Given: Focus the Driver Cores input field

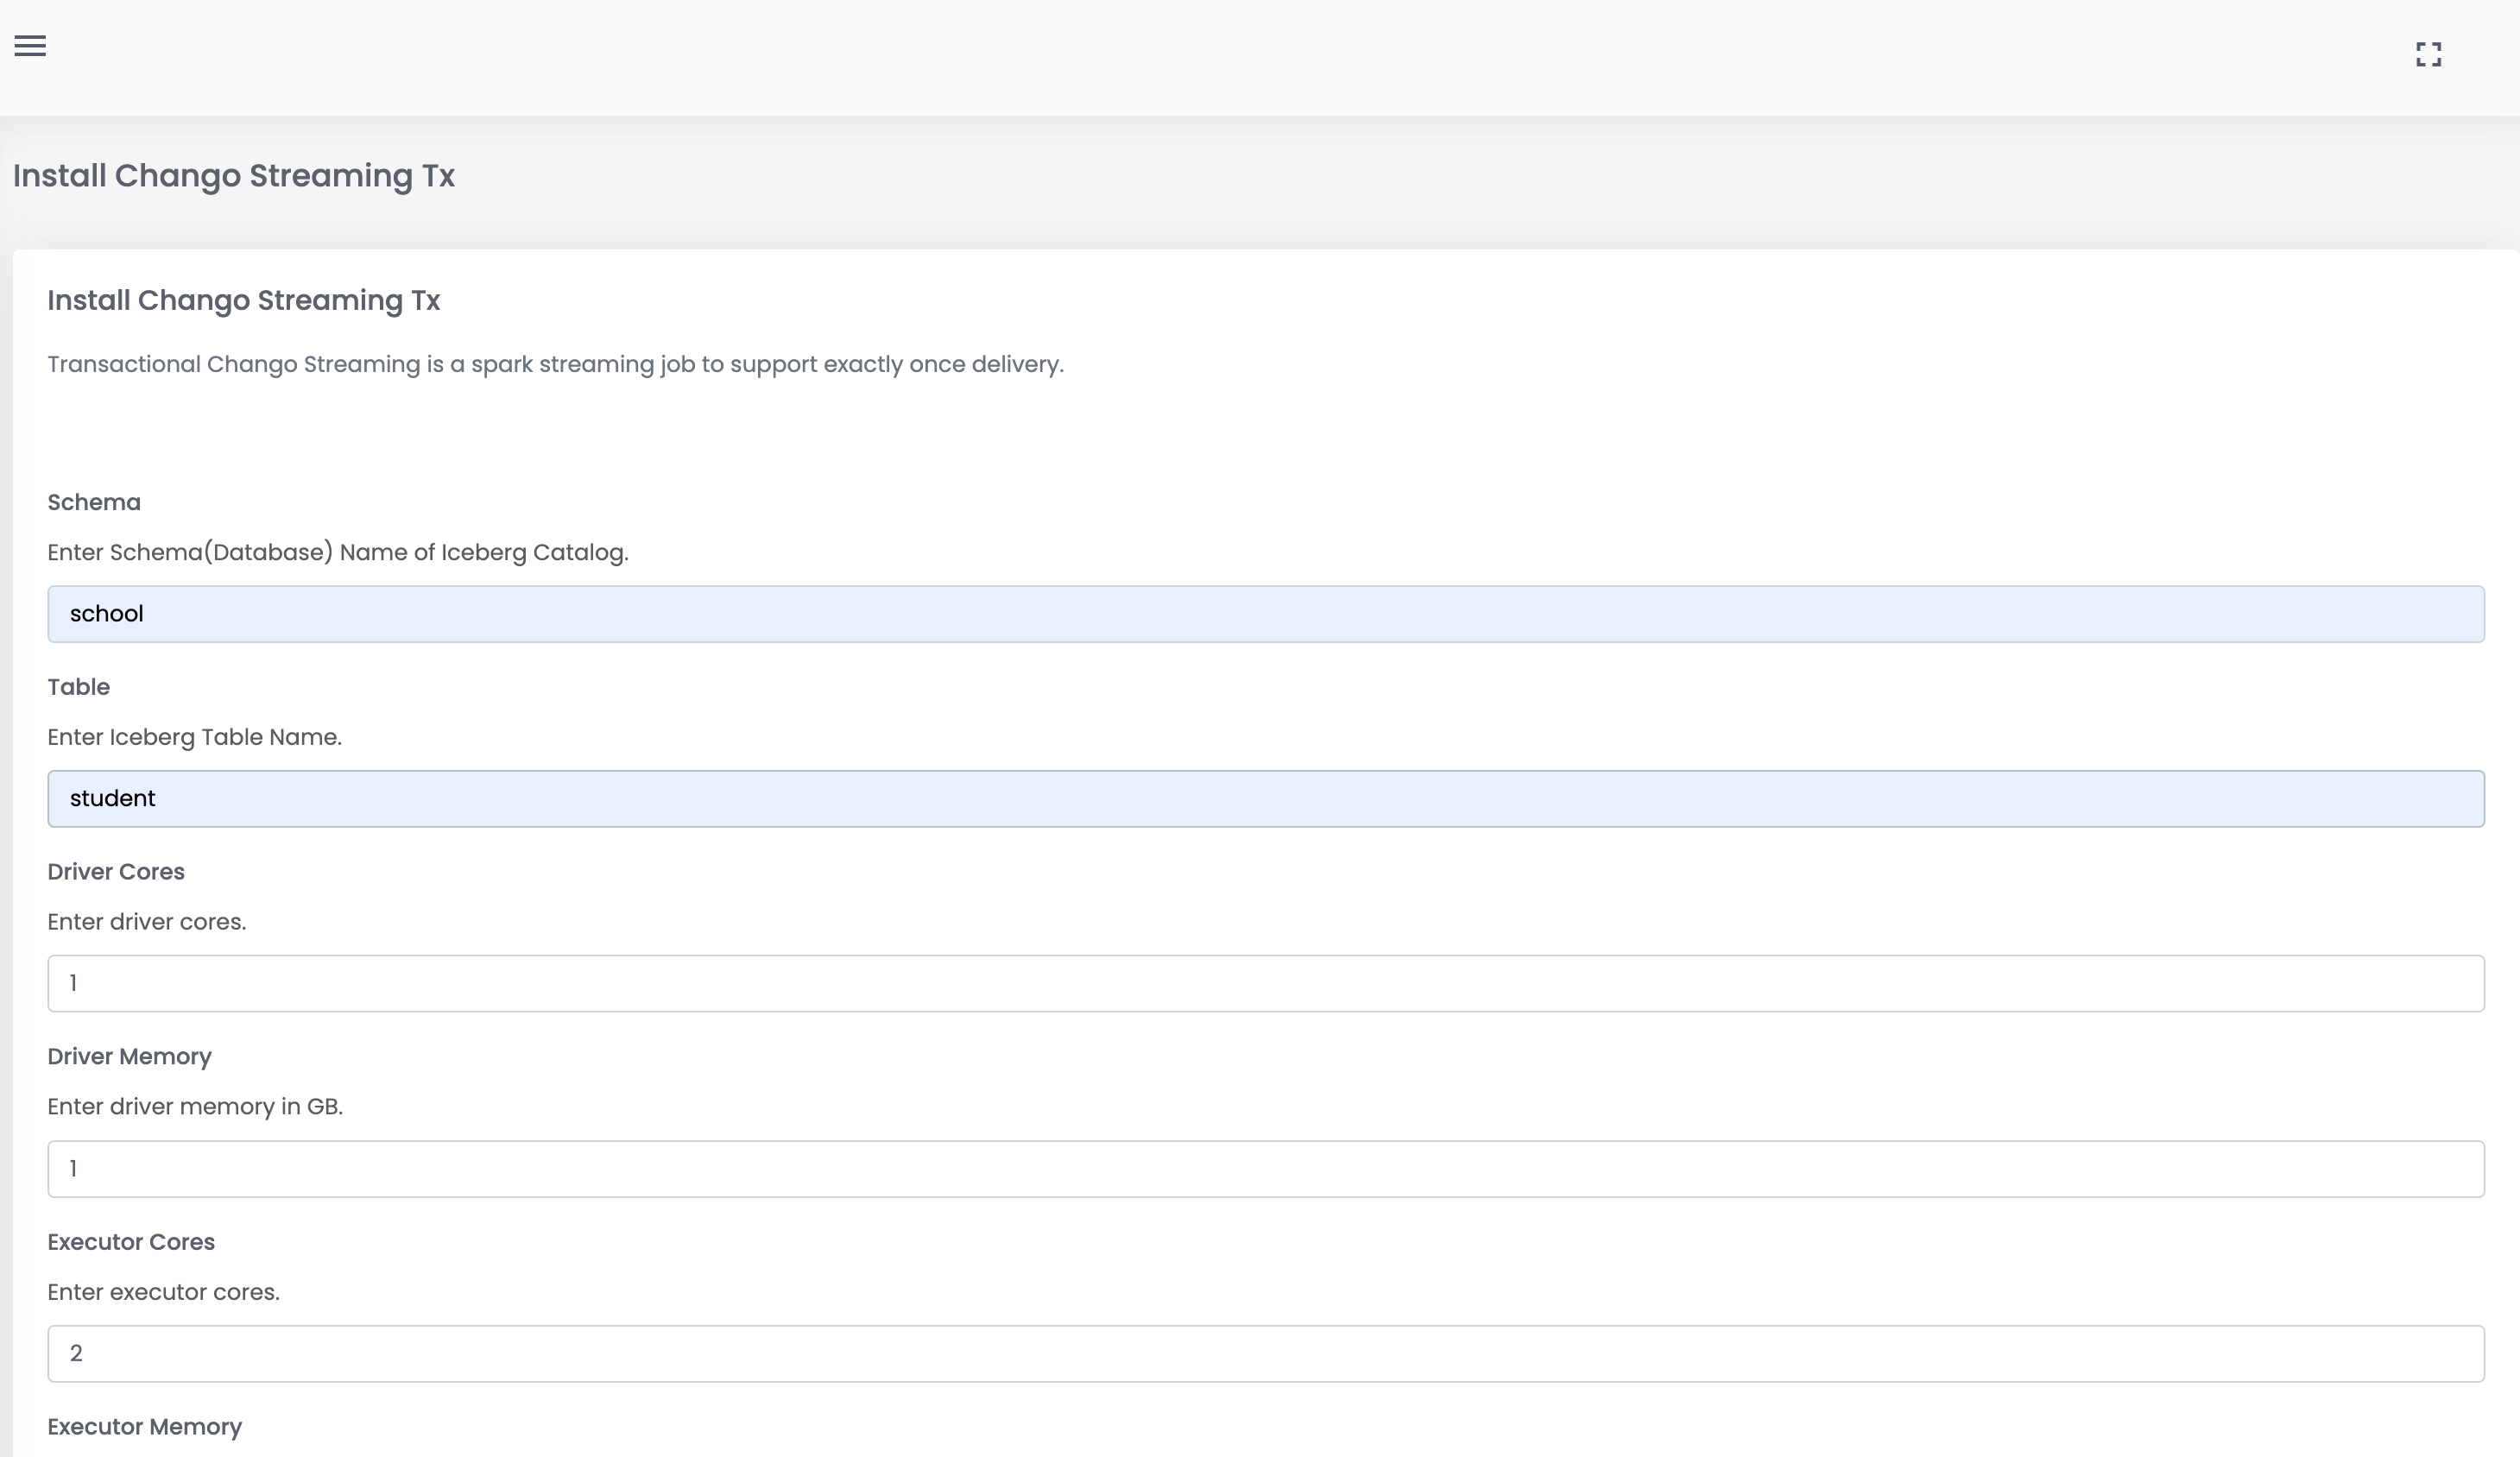Looking at the screenshot, I should tap(1266, 984).
